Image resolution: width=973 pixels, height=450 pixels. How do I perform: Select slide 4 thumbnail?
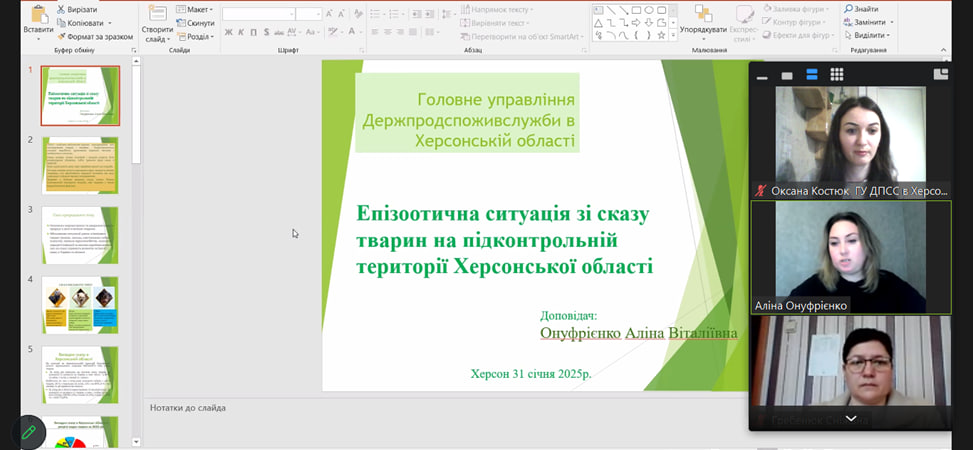click(80, 305)
